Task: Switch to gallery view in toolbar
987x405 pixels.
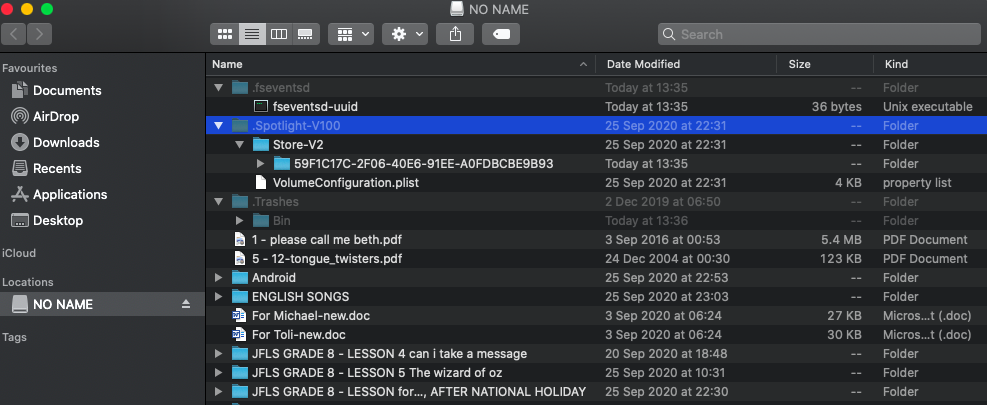Action: pyautogui.click(x=305, y=34)
